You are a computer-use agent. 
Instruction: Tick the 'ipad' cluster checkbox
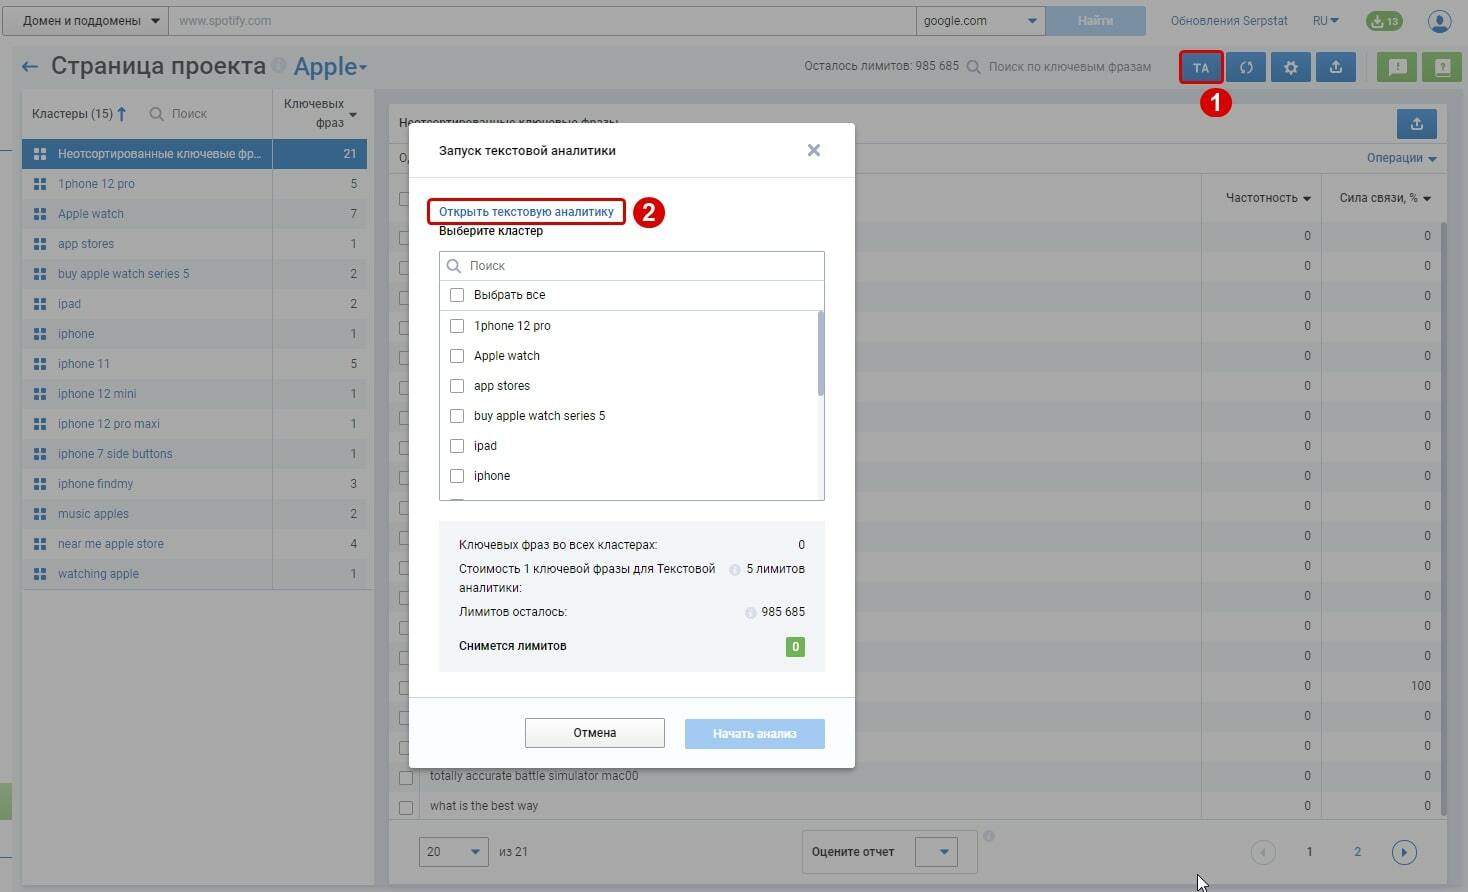coord(457,446)
